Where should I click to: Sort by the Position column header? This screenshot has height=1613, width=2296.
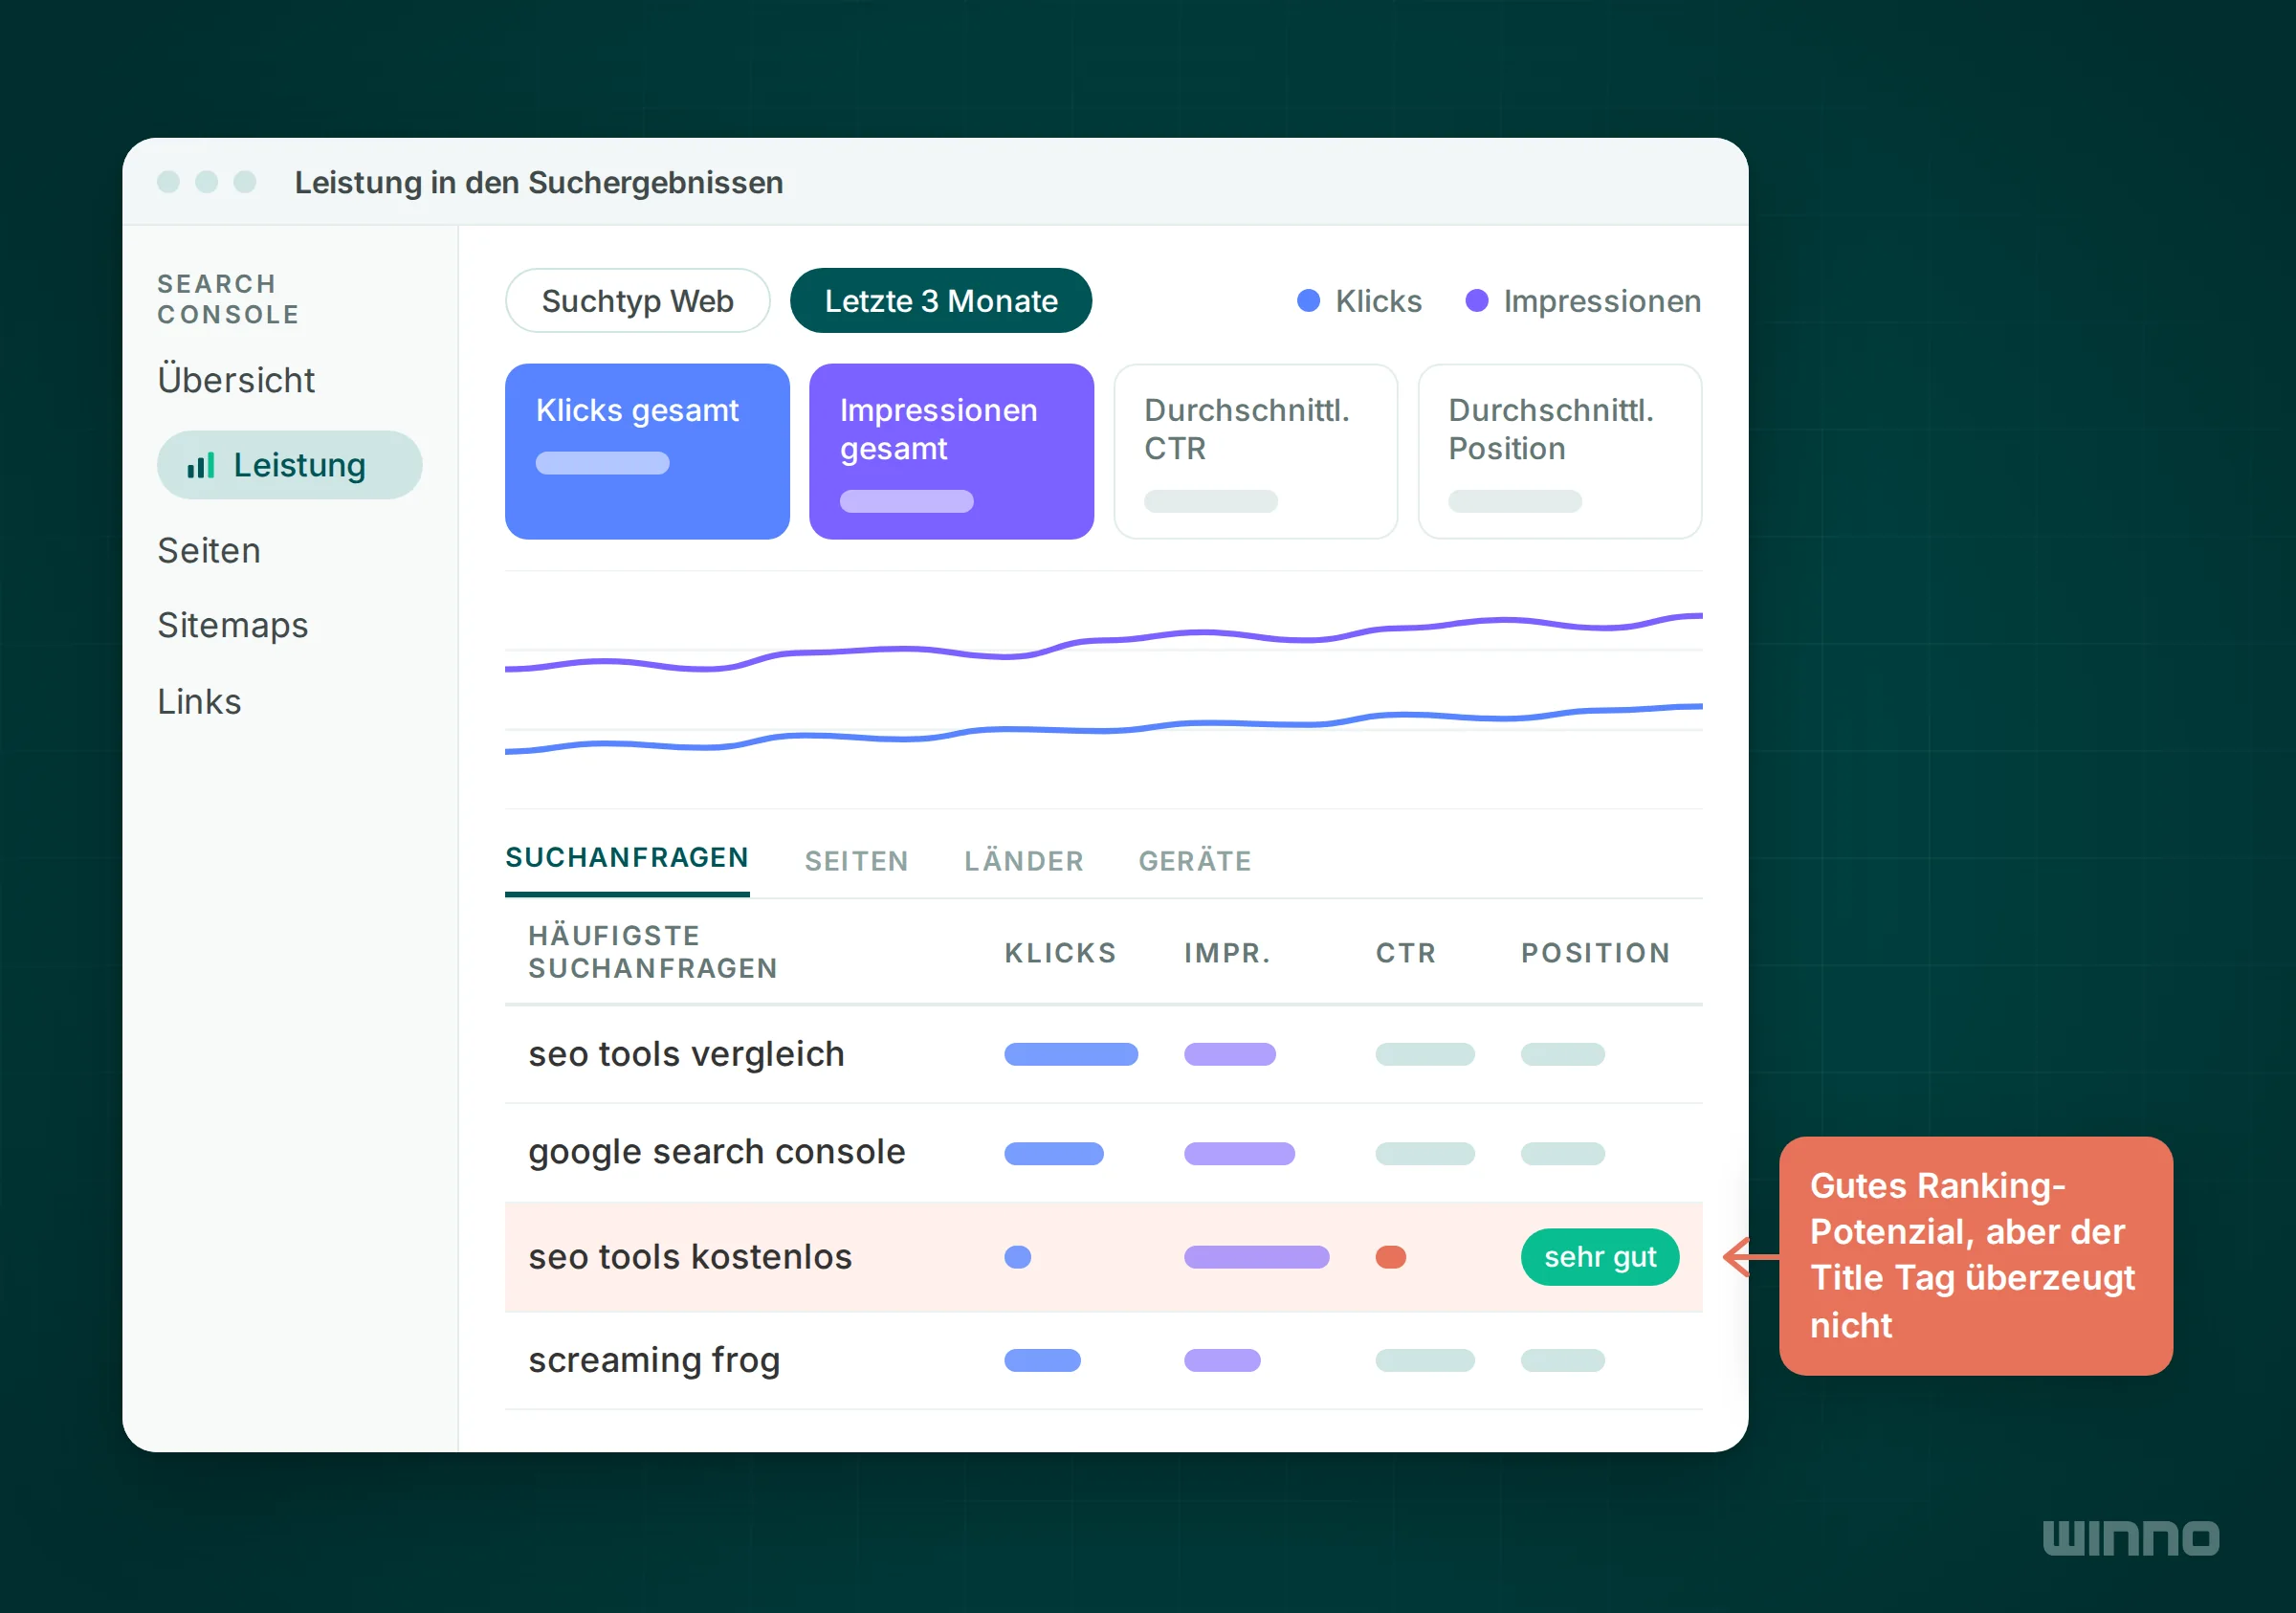point(1596,953)
